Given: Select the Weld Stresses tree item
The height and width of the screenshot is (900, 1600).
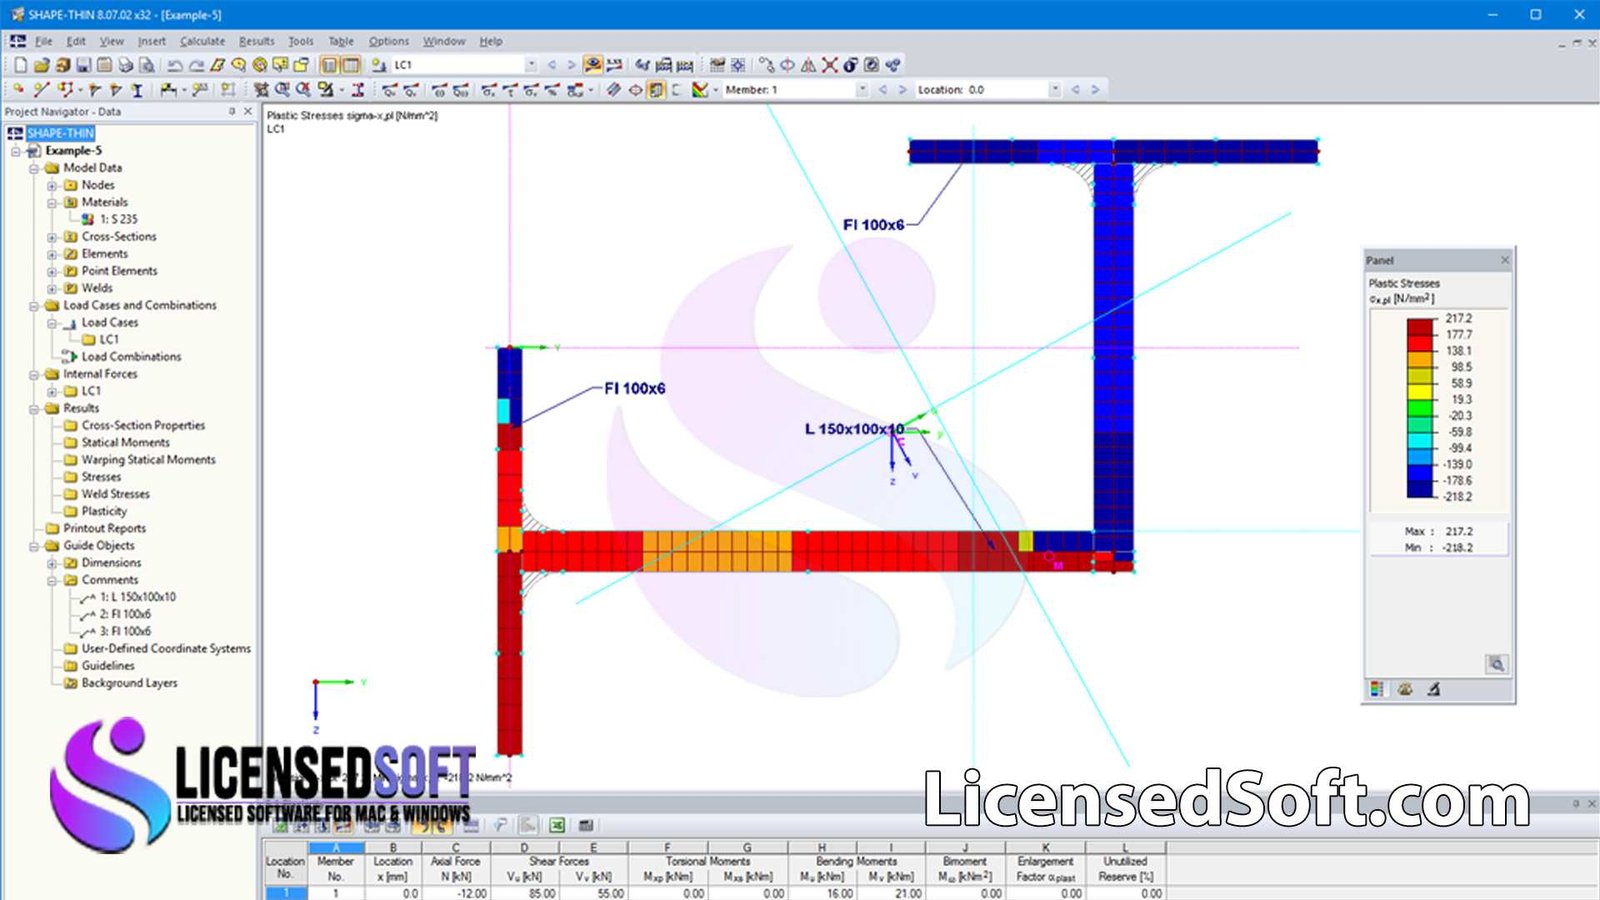Looking at the screenshot, I should [115, 494].
